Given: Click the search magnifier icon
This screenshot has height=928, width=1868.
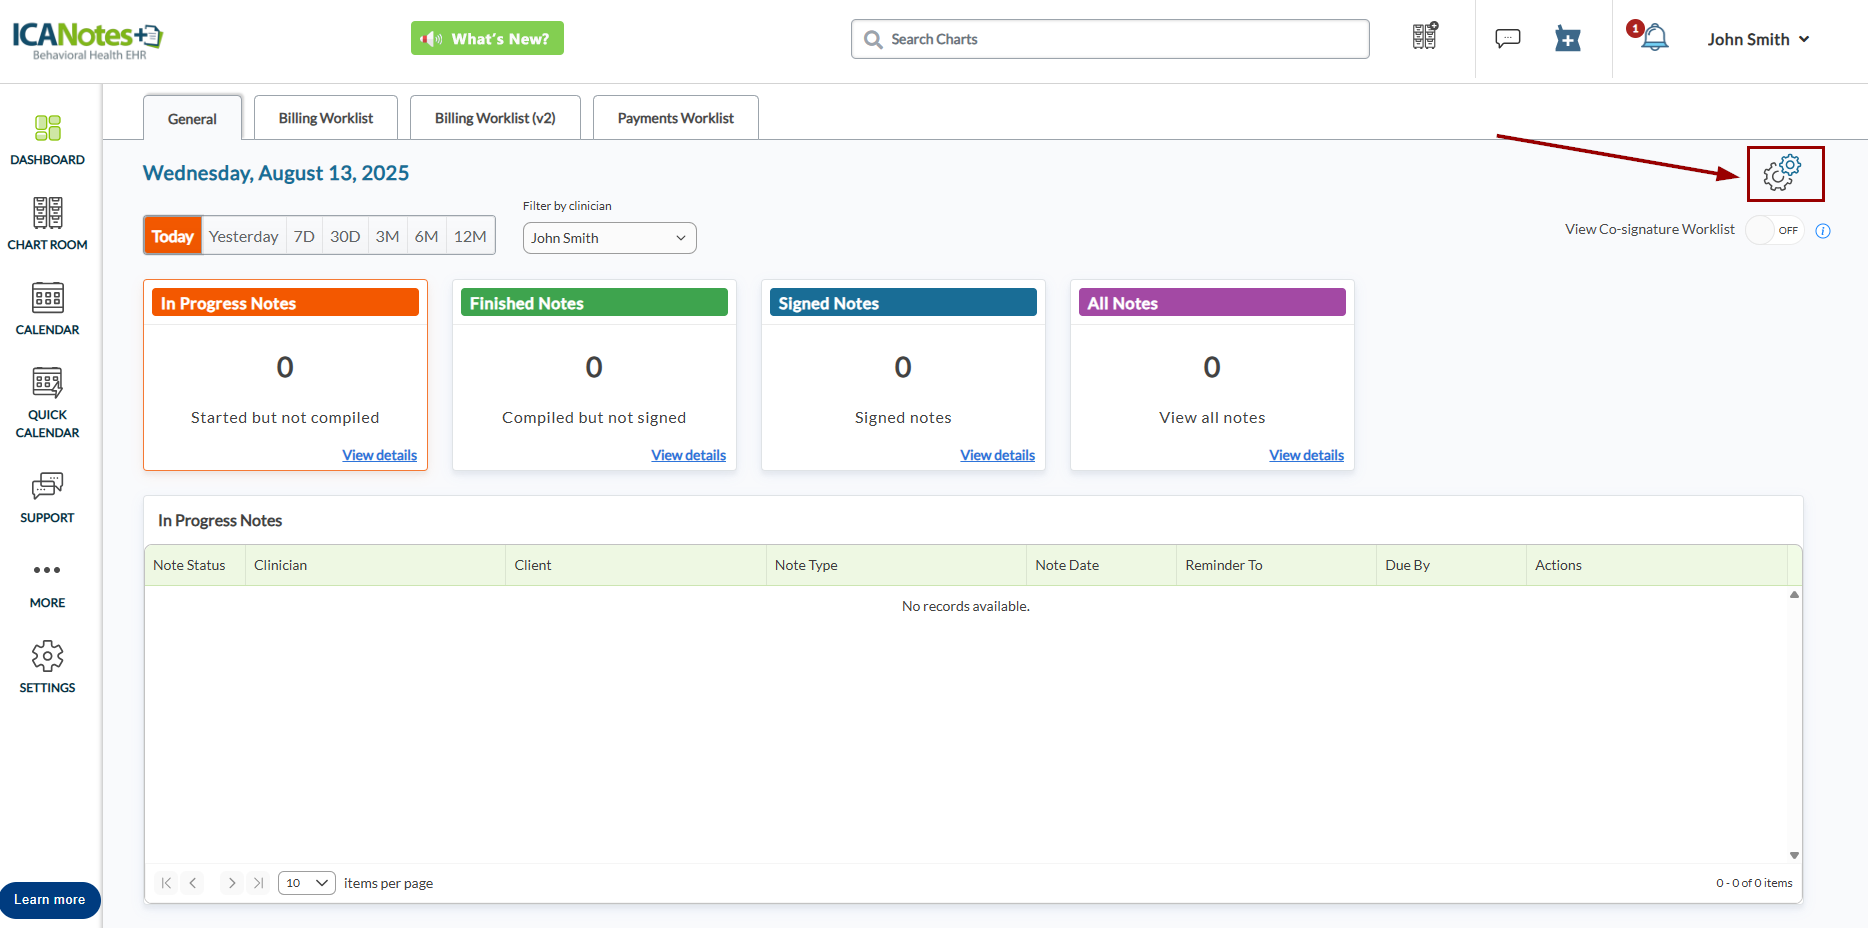Looking at the screenshot, I should pos(873,39).
